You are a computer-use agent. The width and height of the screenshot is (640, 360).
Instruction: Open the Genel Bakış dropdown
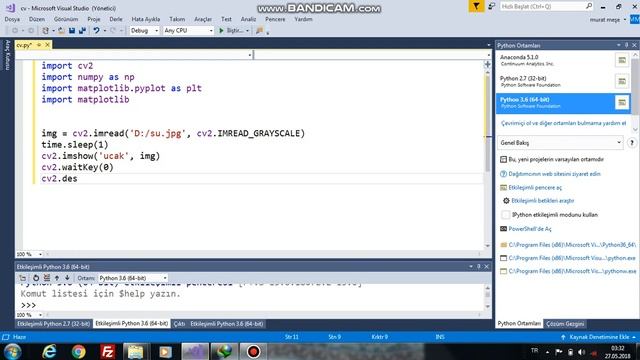[560, 143]
